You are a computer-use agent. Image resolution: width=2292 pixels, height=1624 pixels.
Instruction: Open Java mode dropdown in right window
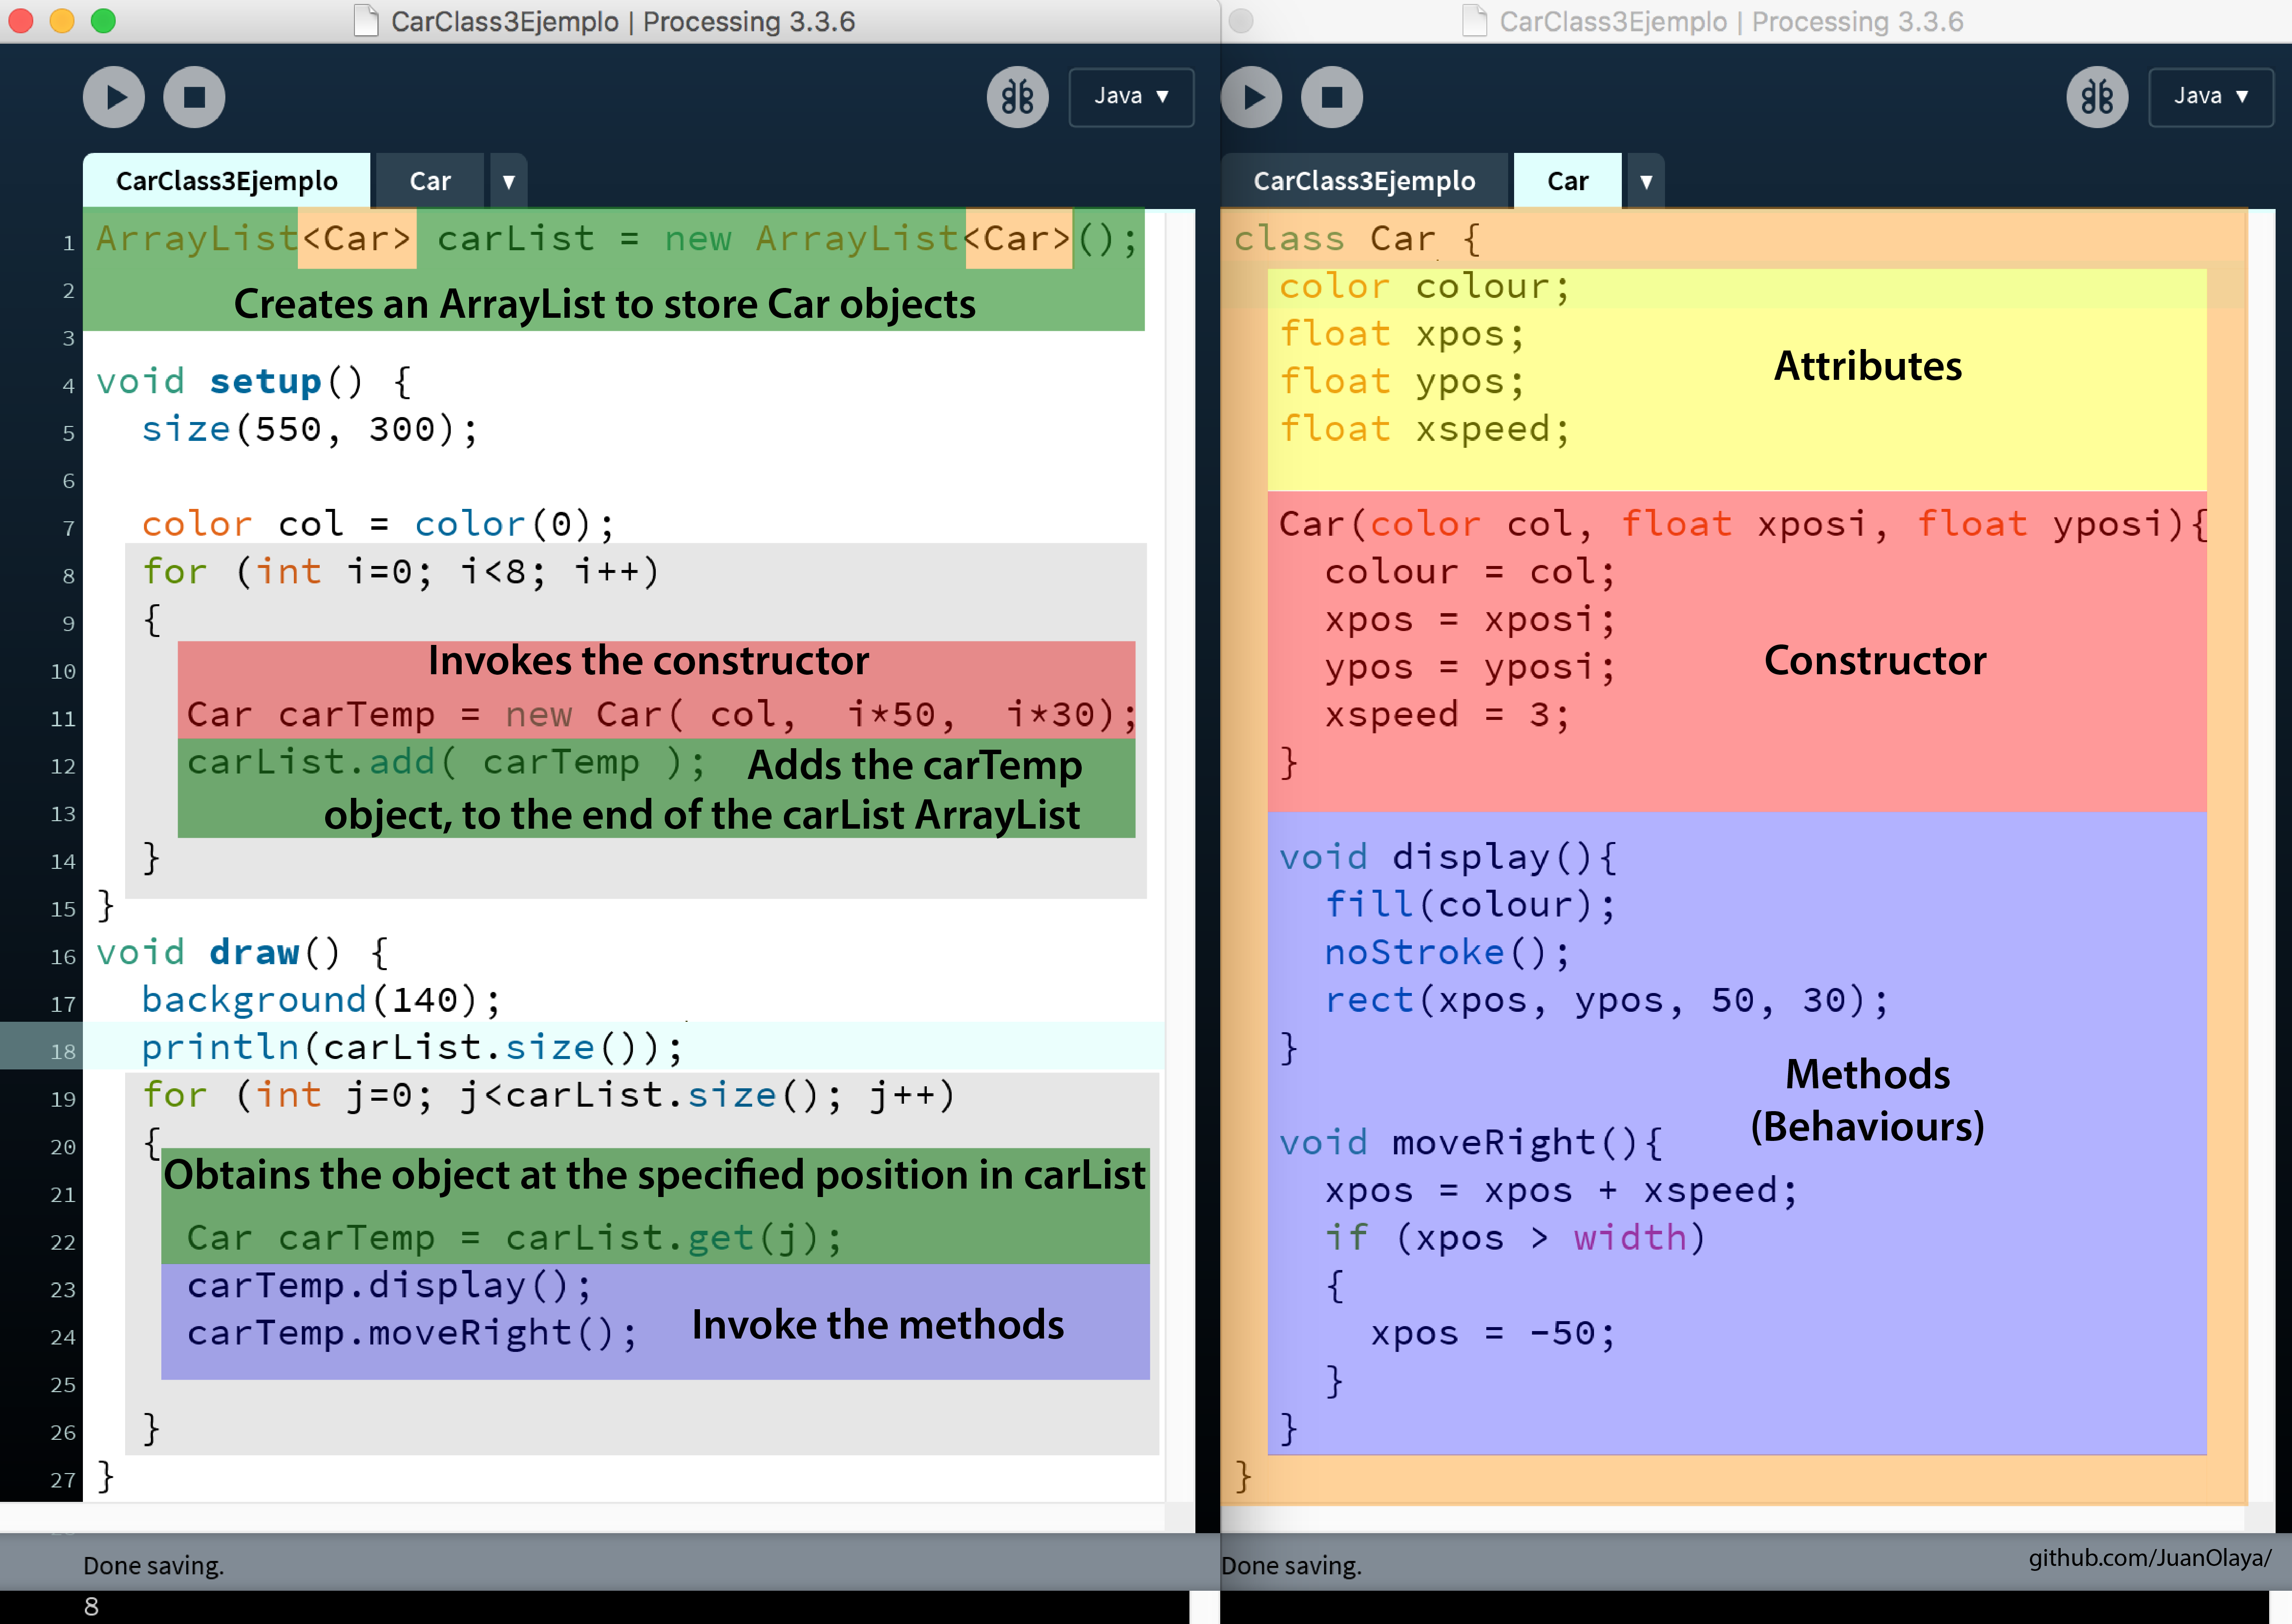(2211, 97)
